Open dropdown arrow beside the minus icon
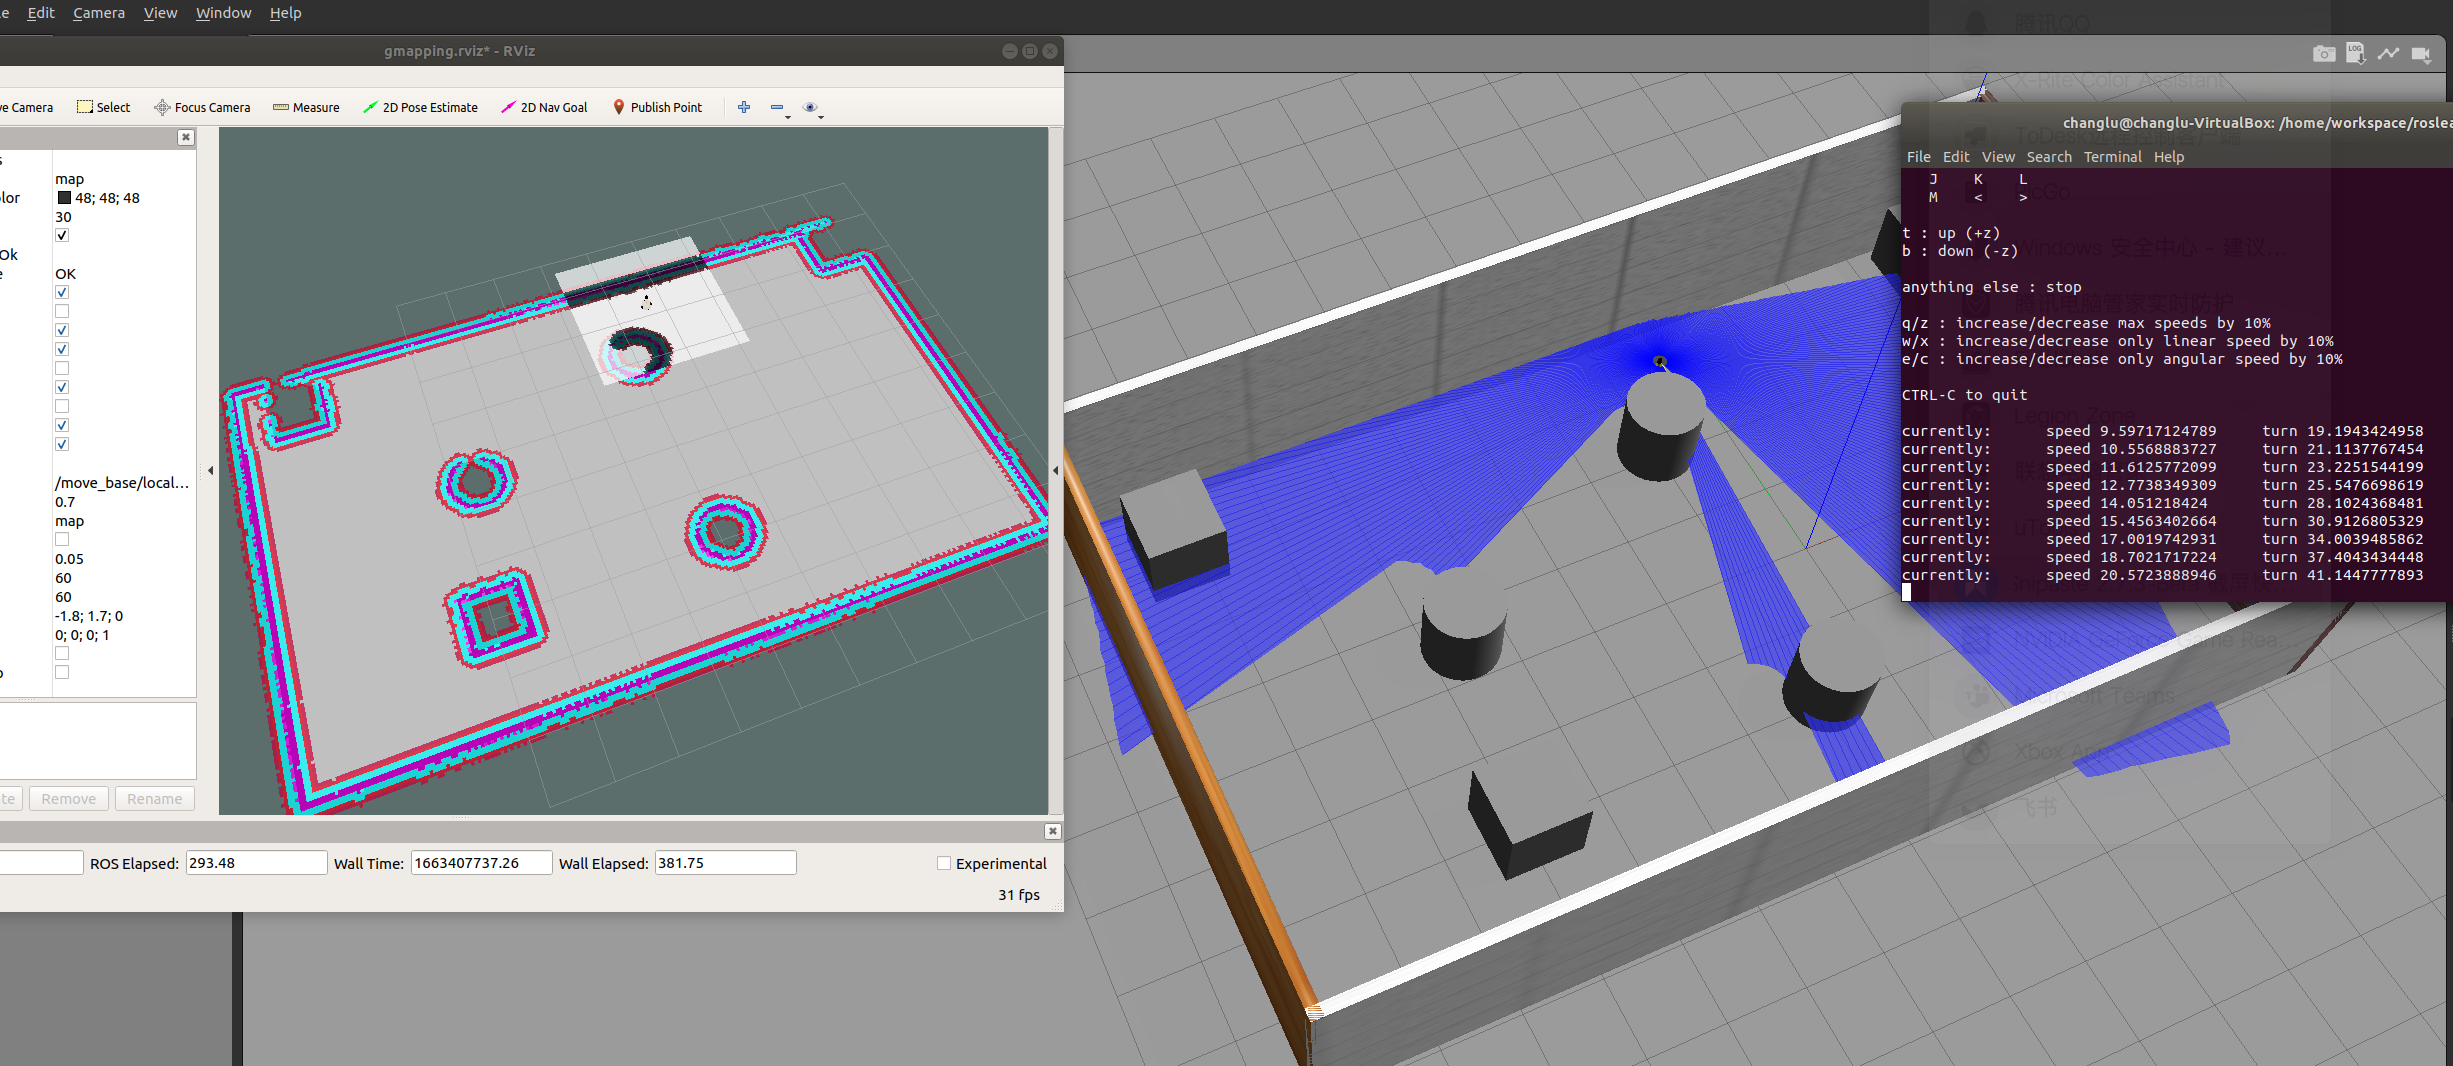 (788, 117)
